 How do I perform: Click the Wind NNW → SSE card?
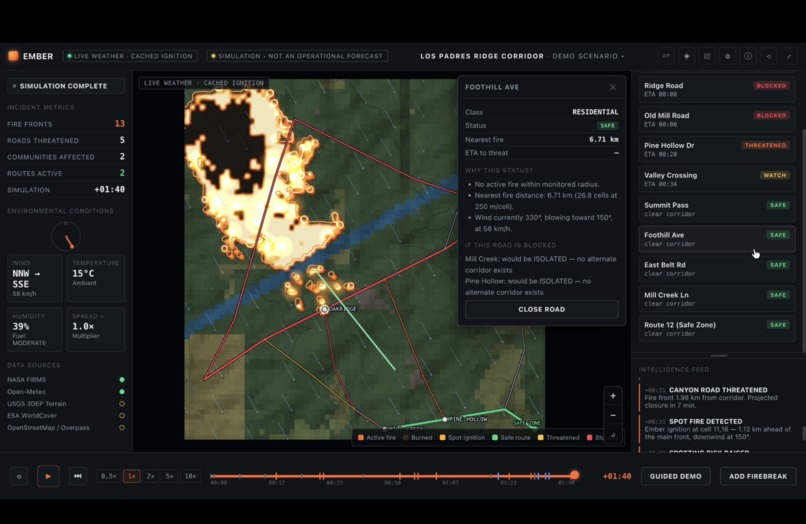coord(34,278)
